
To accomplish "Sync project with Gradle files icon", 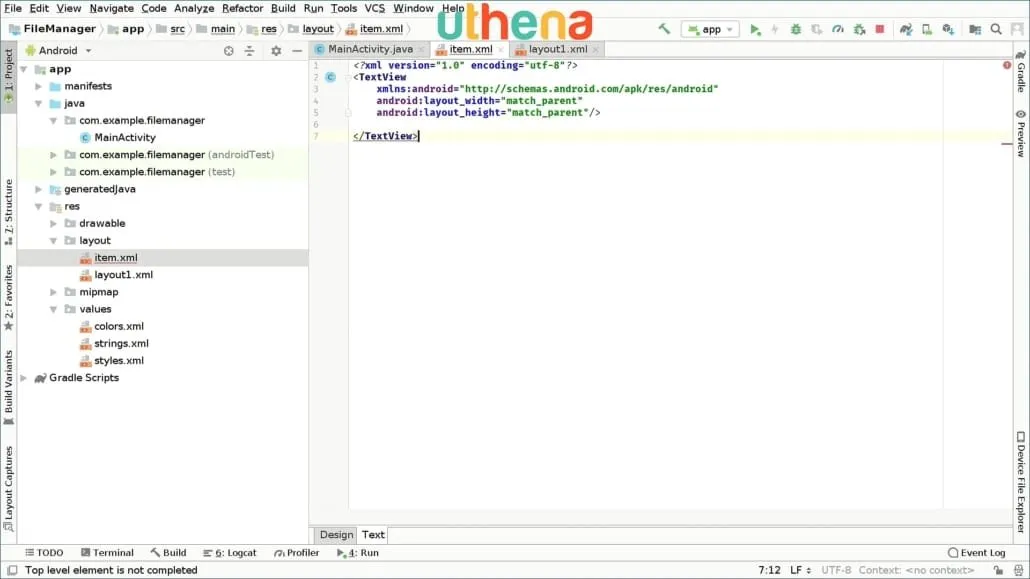I will coord(906,30).
